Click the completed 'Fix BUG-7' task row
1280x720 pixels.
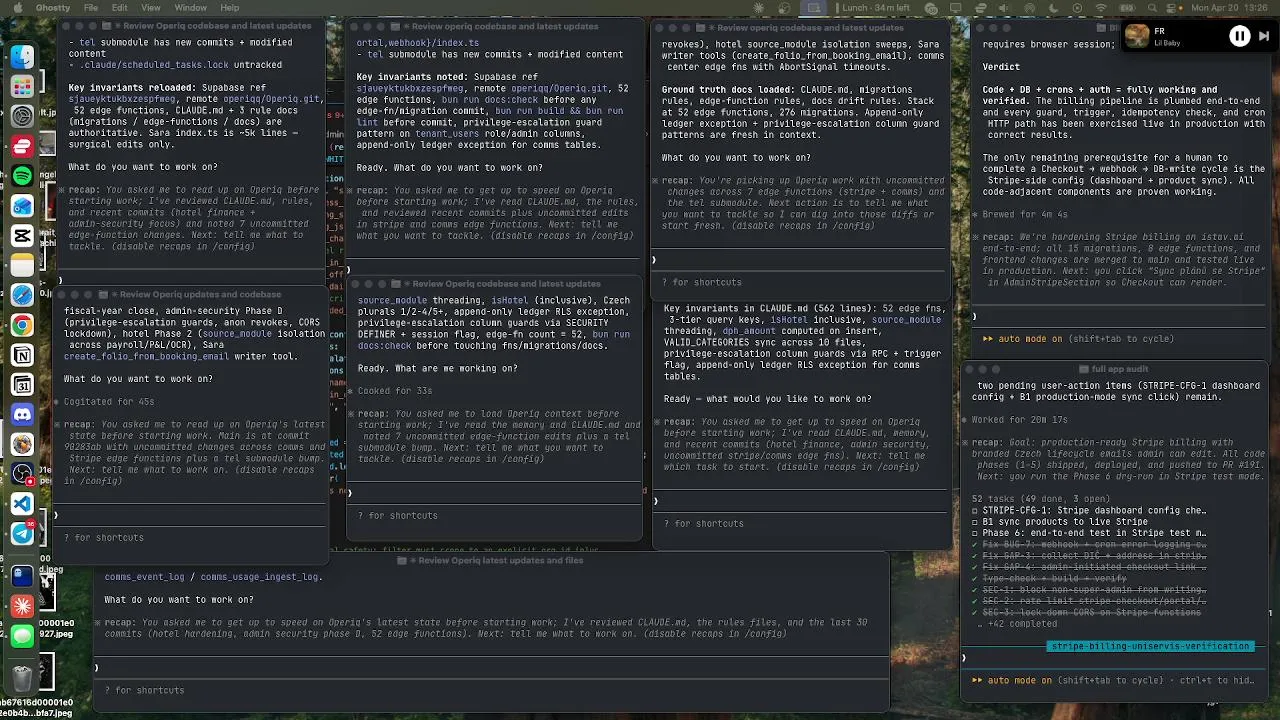(1089, 545)
